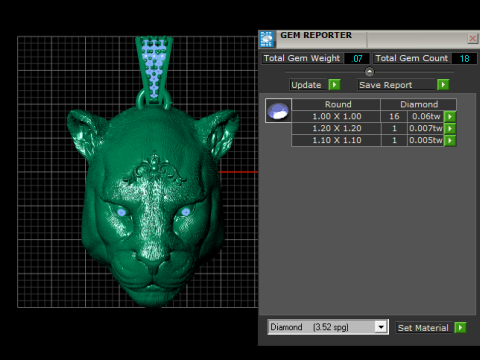480x360 pixels.
Task: Click the Total Gem Weight label
Action: (302, 58)
